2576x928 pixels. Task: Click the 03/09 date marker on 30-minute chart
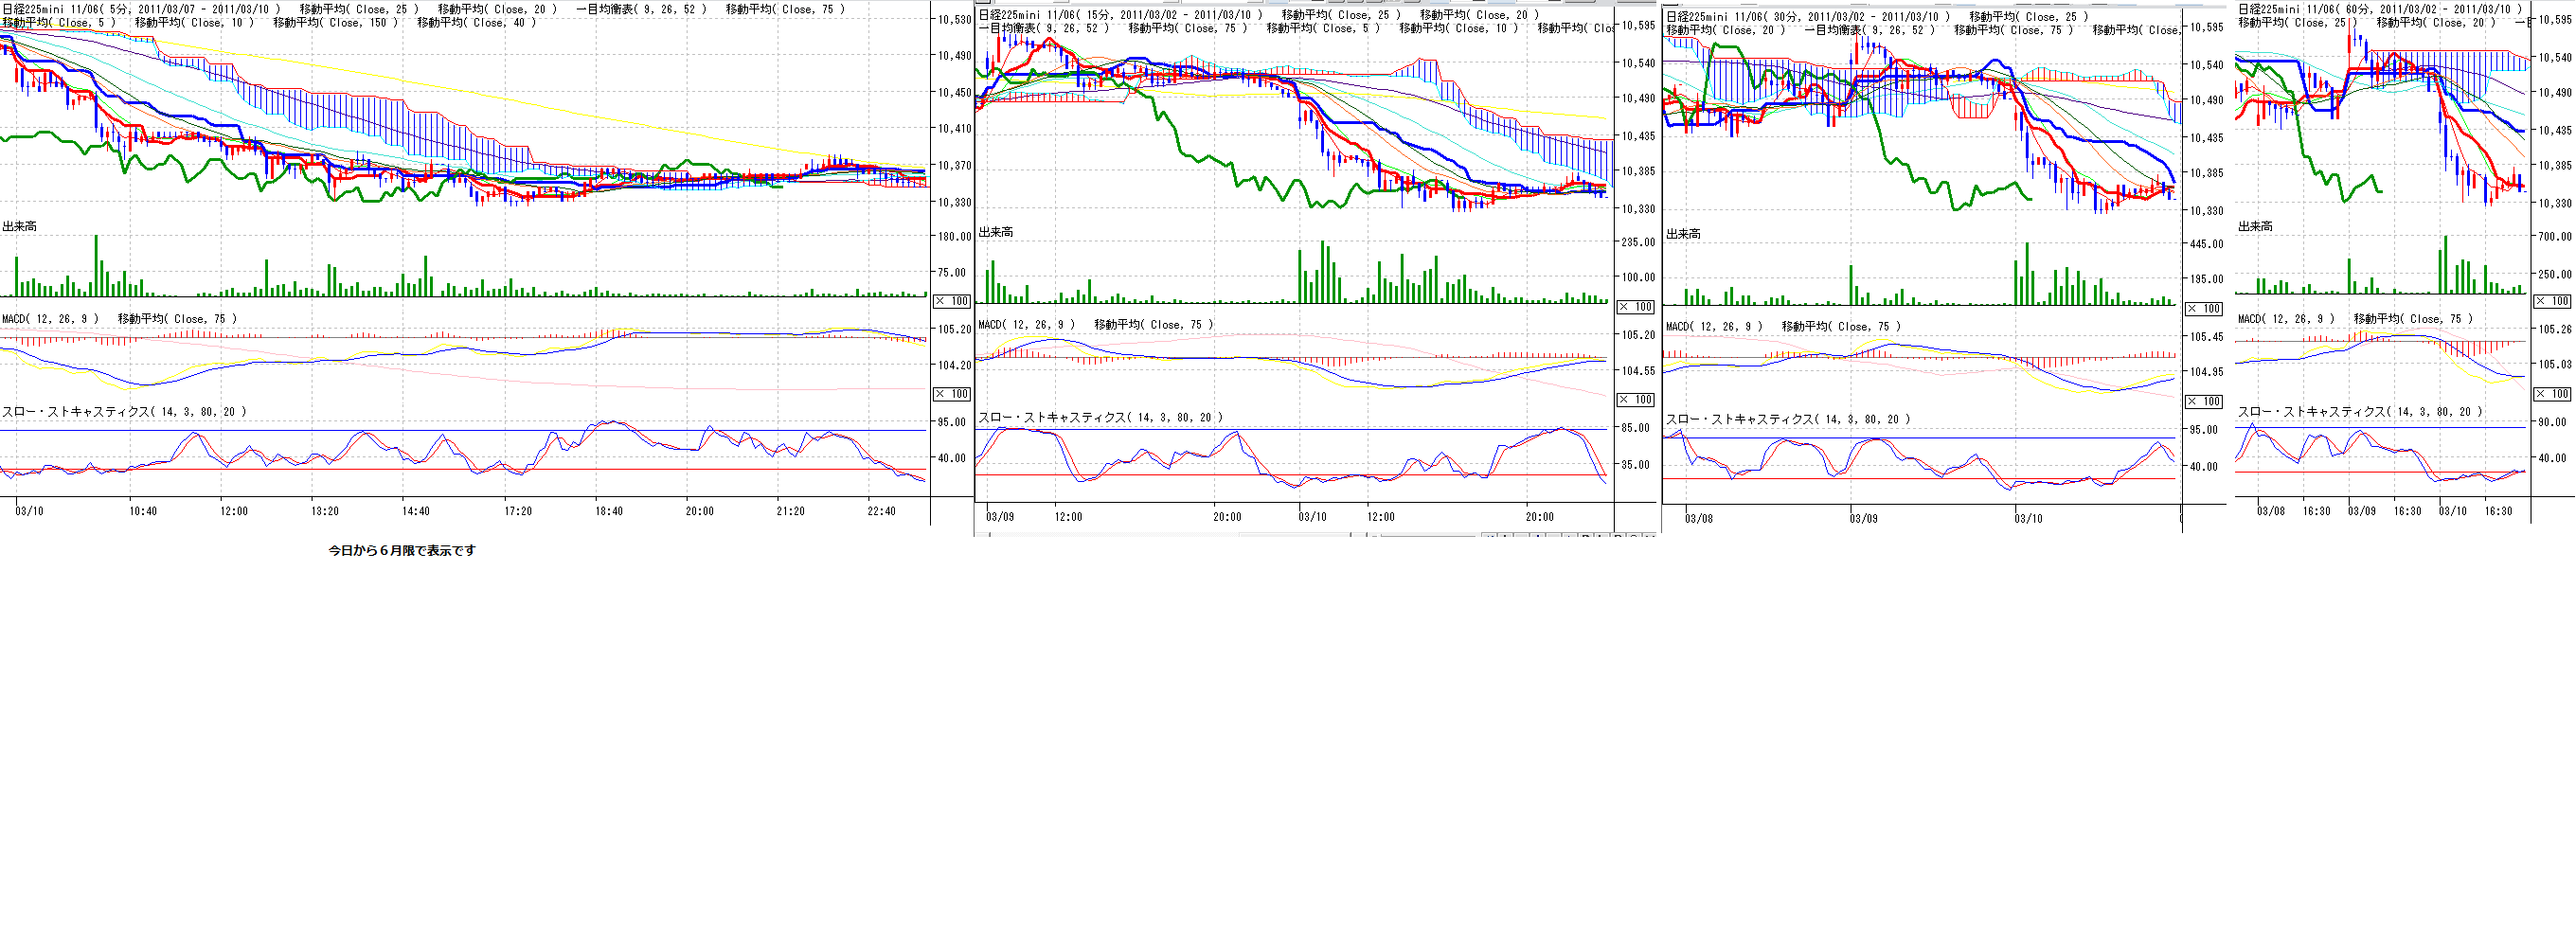click(1863, 519)
